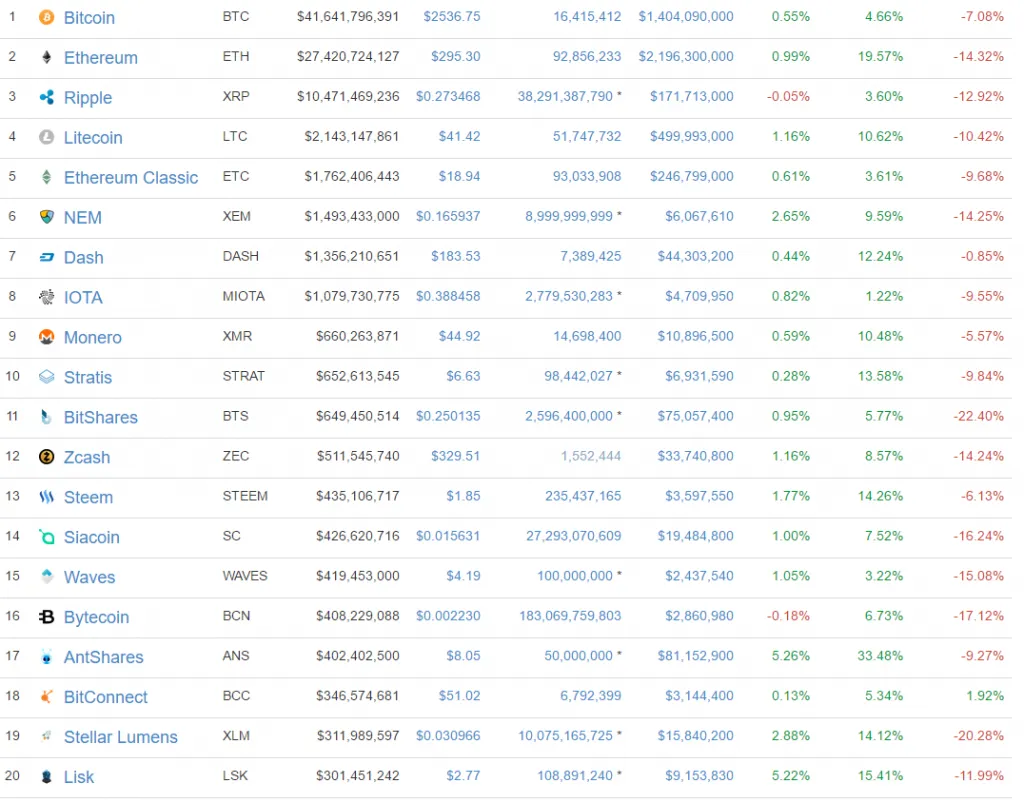Click Ethereum price $295.30
Viewport: 1024px width, 803px height.
tap(455, 56)
